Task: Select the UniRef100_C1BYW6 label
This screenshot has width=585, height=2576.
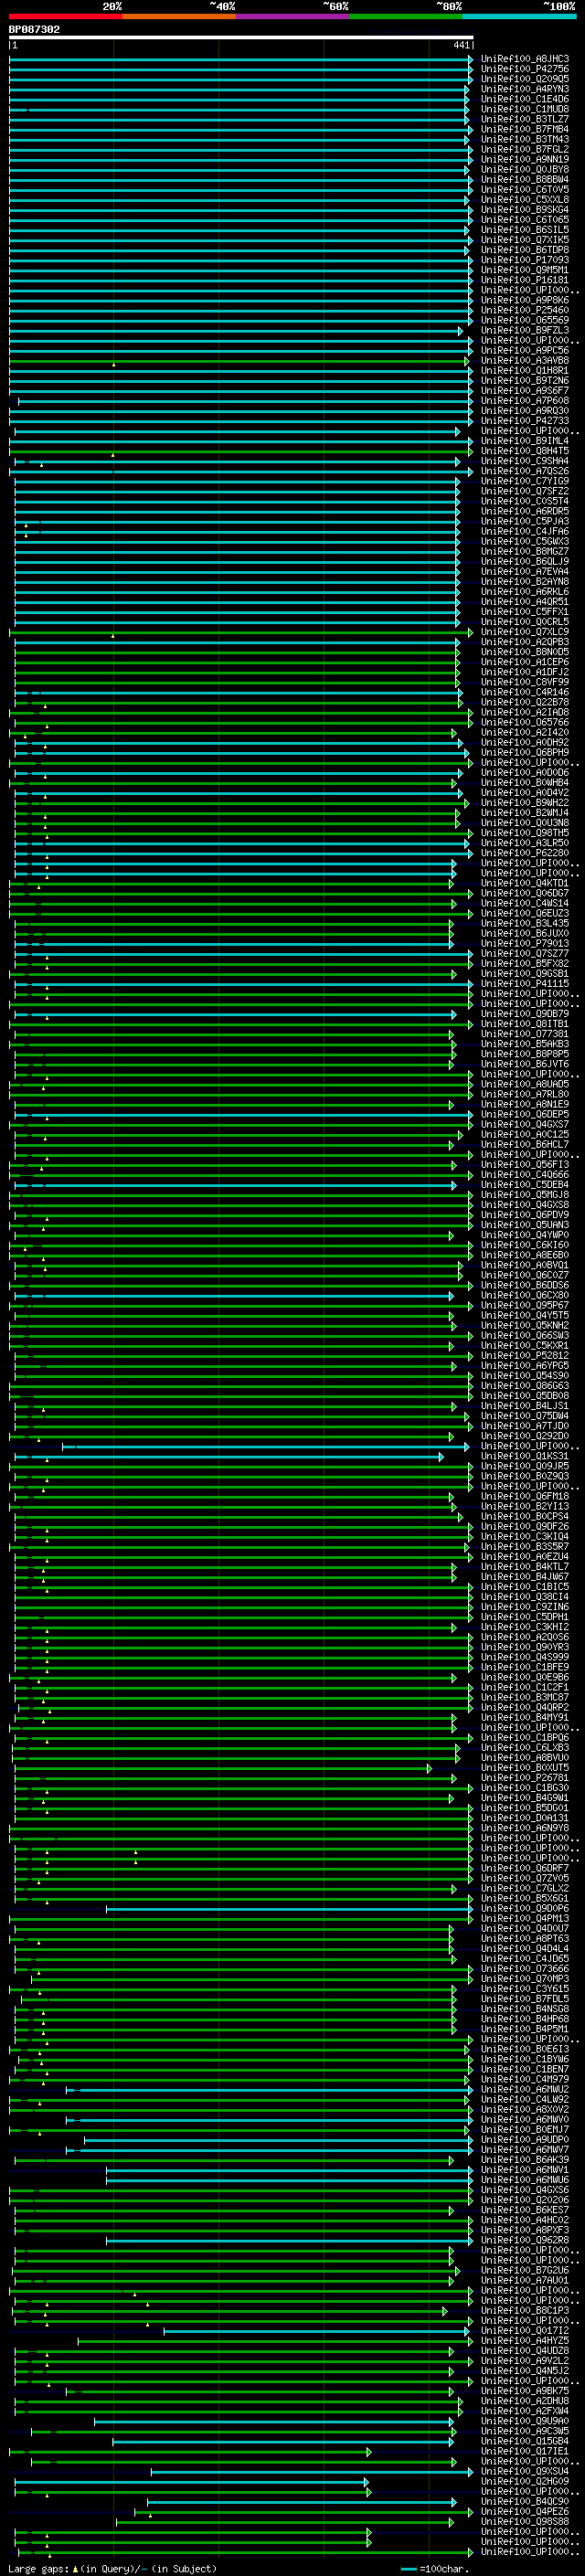Action: pos(525,2059)
